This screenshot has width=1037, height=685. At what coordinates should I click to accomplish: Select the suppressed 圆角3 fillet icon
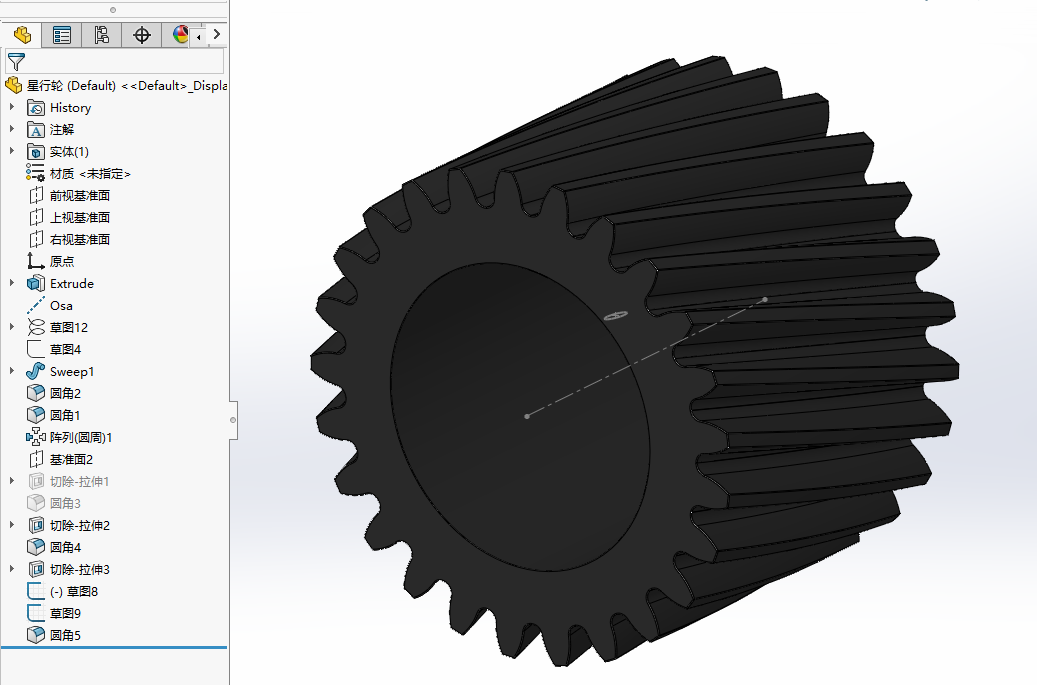click(x=36, y=503)
